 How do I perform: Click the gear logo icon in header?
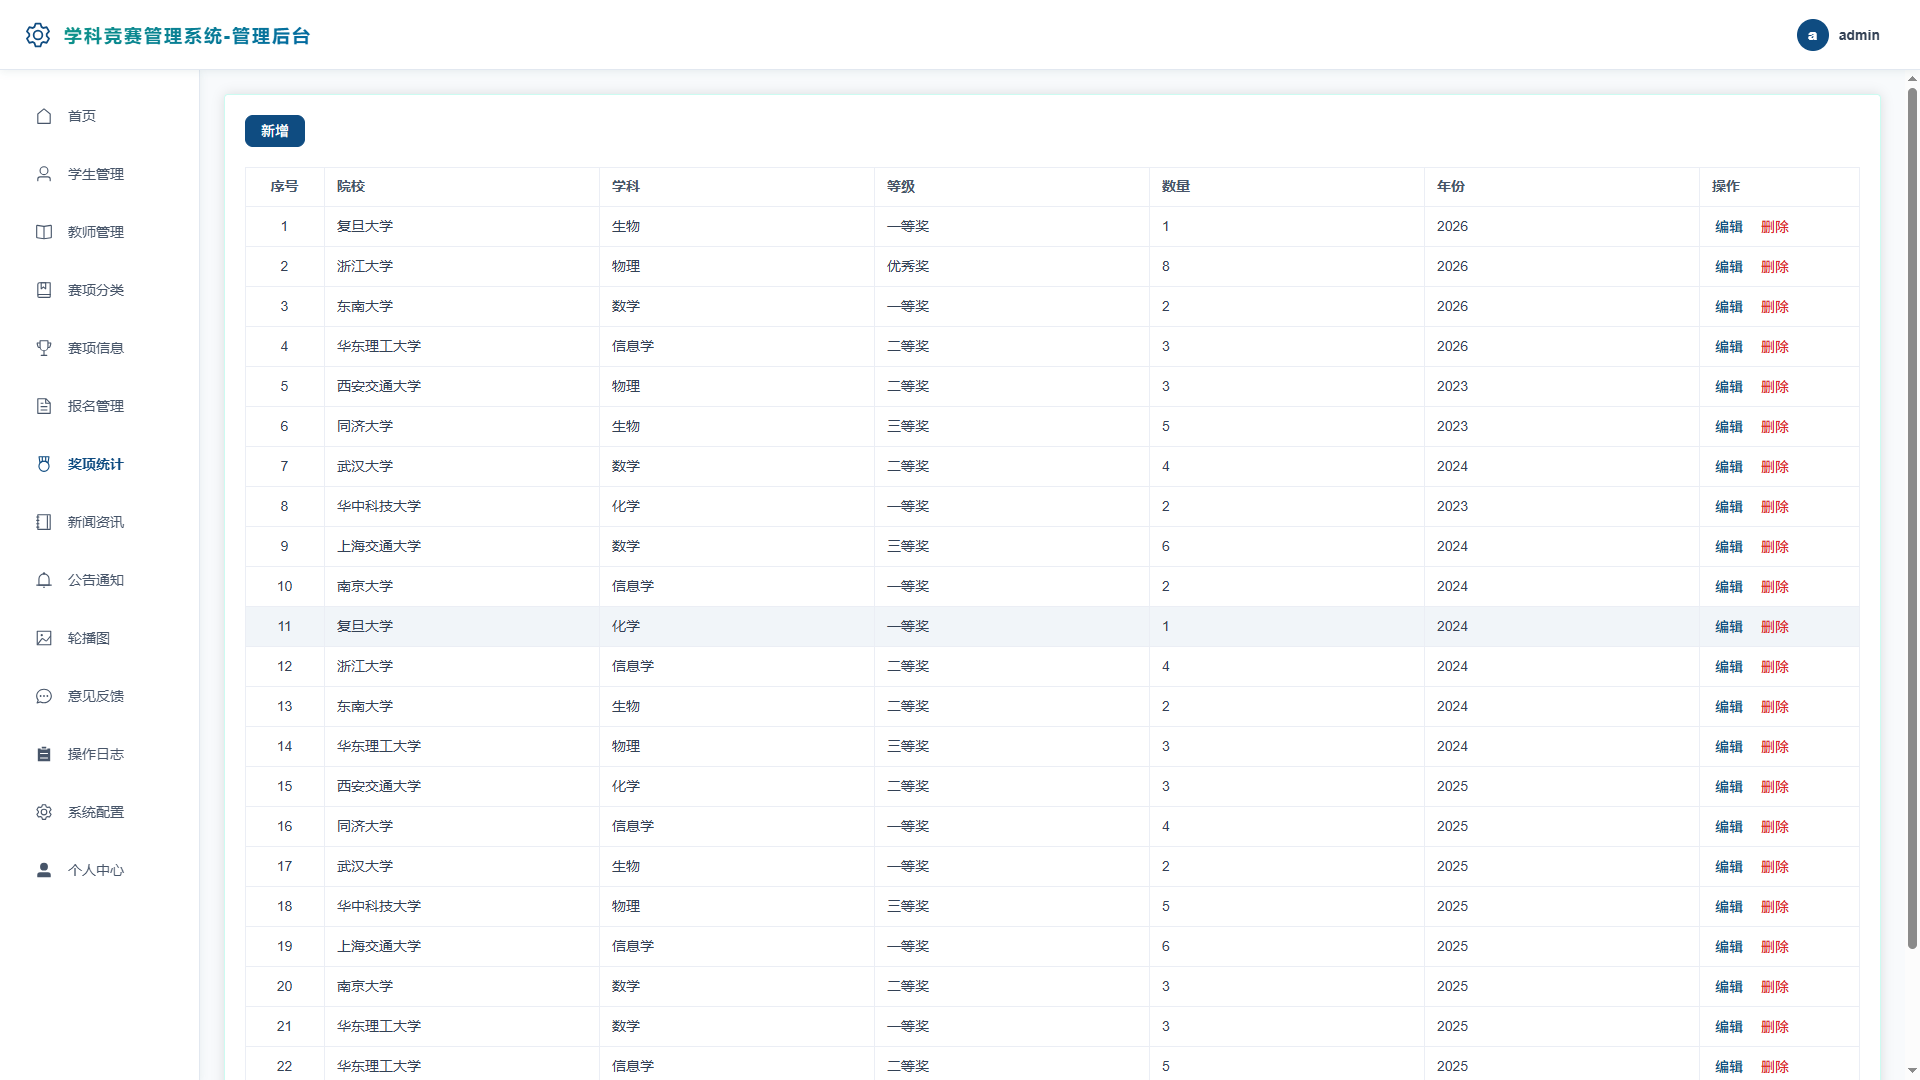pos(38,35)
